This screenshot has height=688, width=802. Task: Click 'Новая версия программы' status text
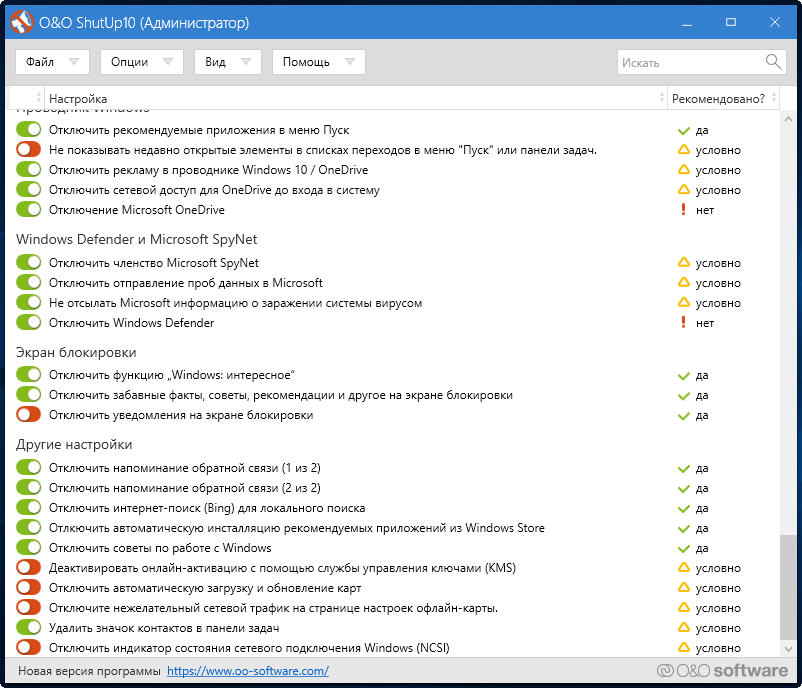coord(89,671)
